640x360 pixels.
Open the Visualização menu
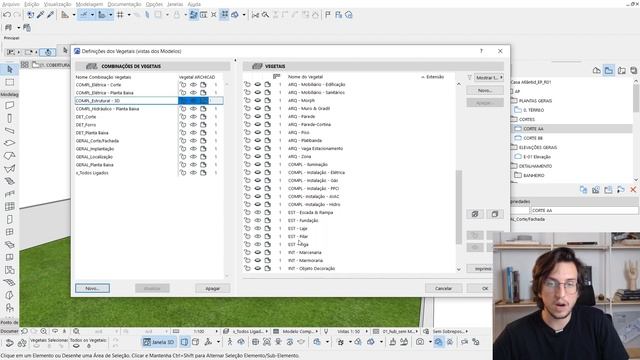click(x=58, y=4)
